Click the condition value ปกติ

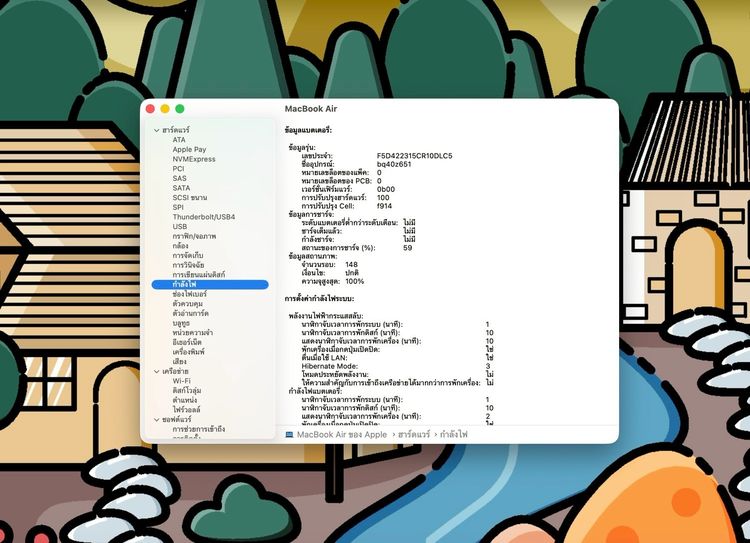pyautogui.click(x=352, y=273)
